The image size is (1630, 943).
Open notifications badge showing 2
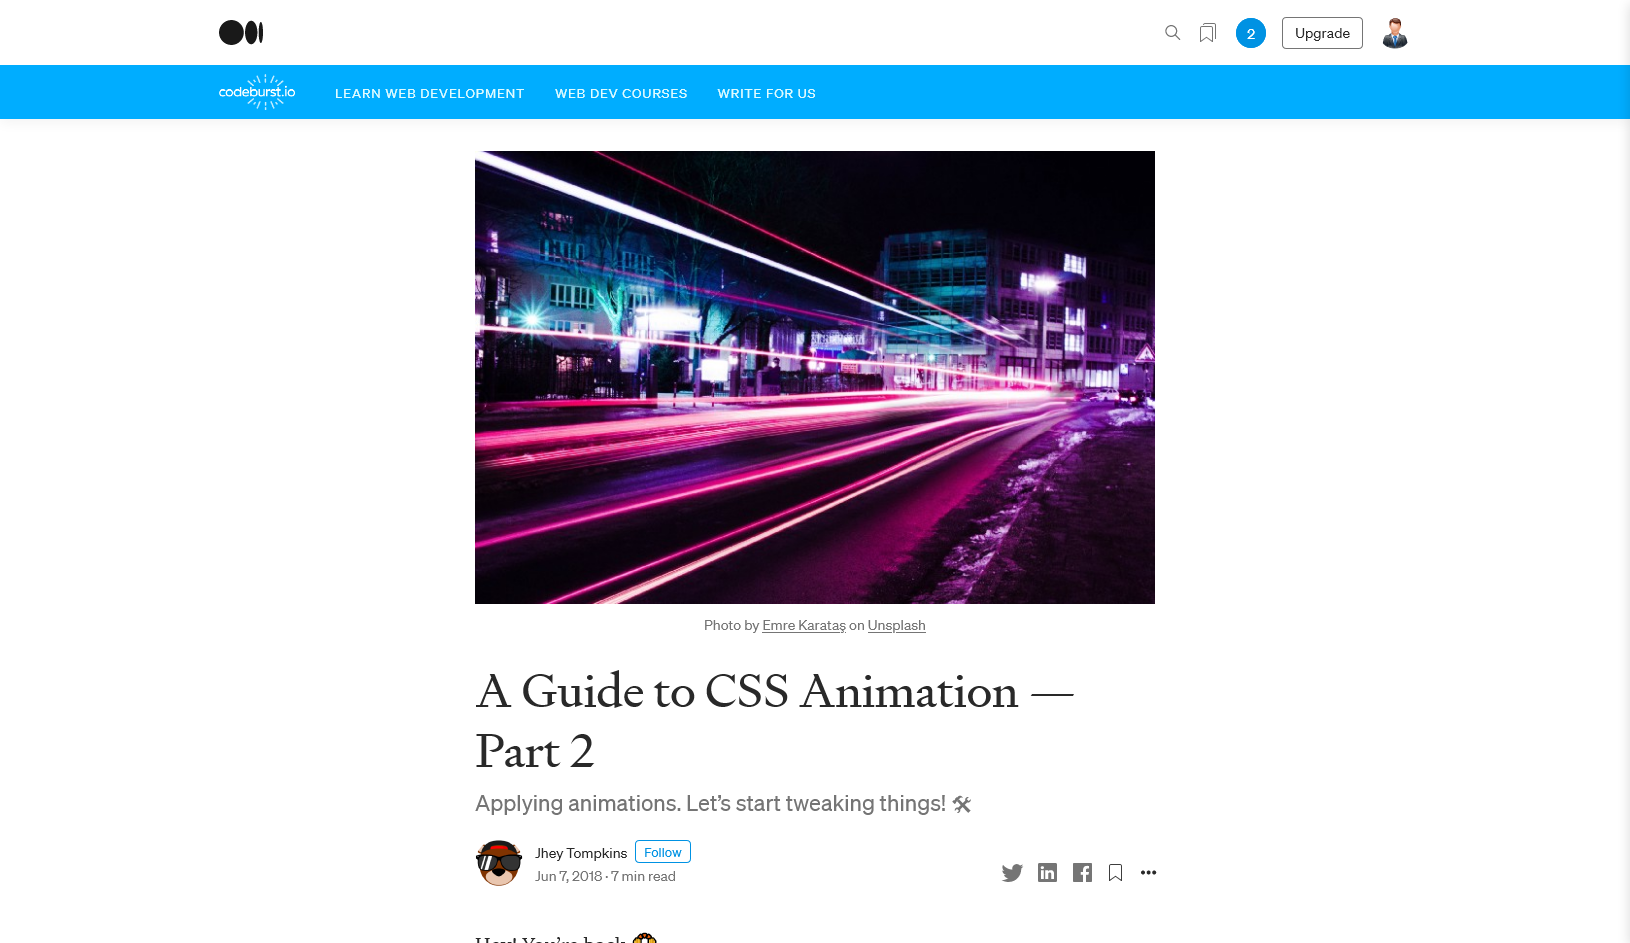(x=1251, y=33)
